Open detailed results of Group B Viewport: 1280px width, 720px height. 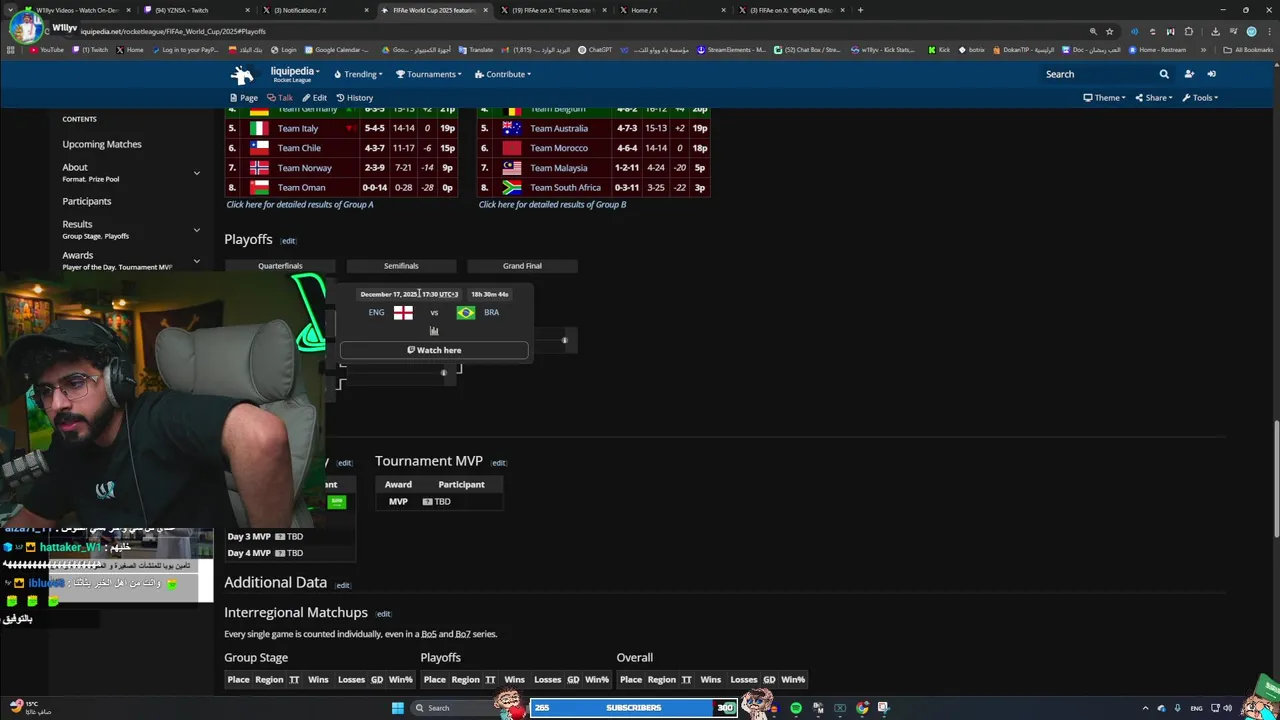point(552,204)
